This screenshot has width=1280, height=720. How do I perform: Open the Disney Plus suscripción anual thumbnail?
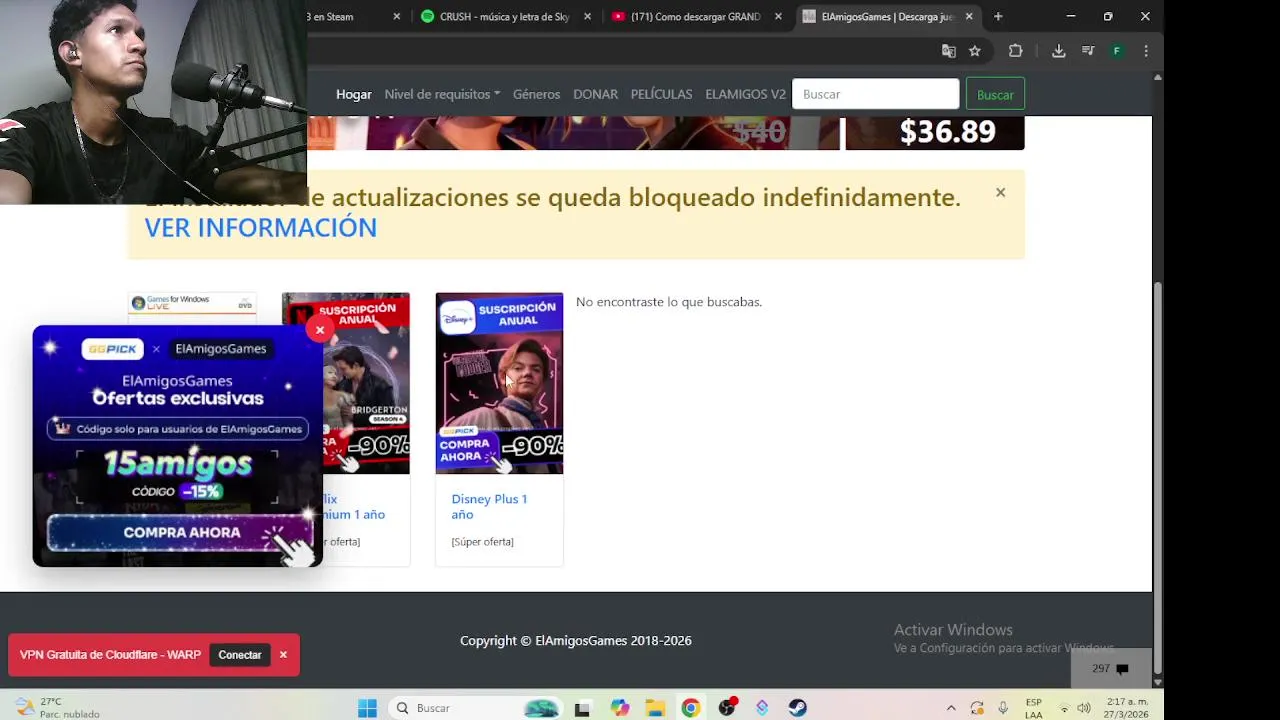coord(499,383)
